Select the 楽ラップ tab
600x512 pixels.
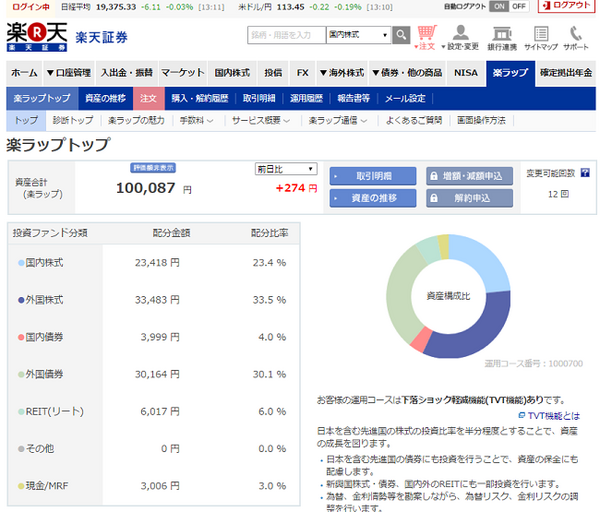point(510,73)
